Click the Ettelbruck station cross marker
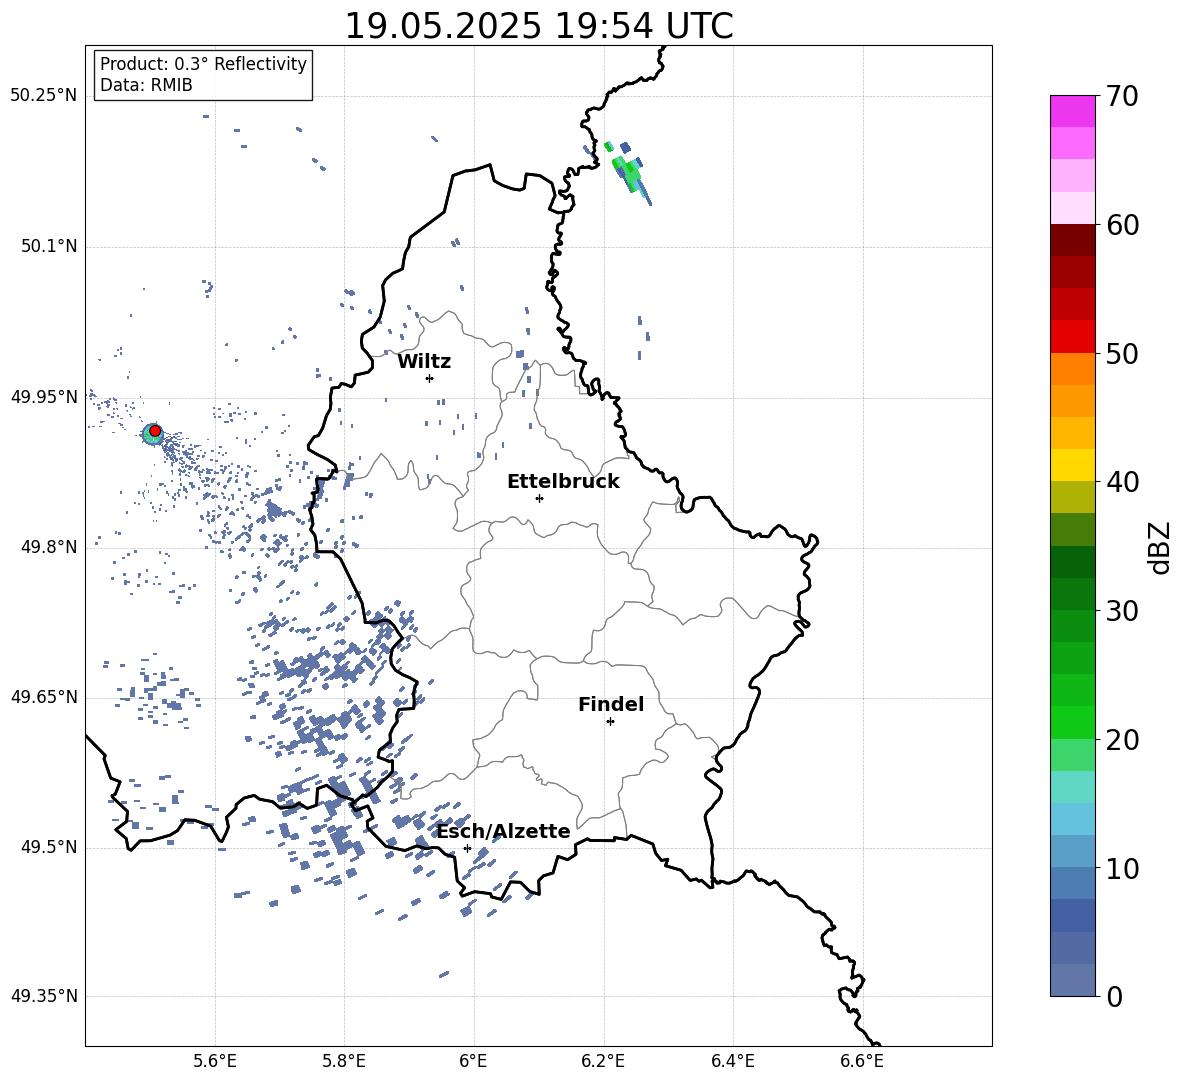The height and width of the screenshot is (1081, 1184). pos(539,498)
